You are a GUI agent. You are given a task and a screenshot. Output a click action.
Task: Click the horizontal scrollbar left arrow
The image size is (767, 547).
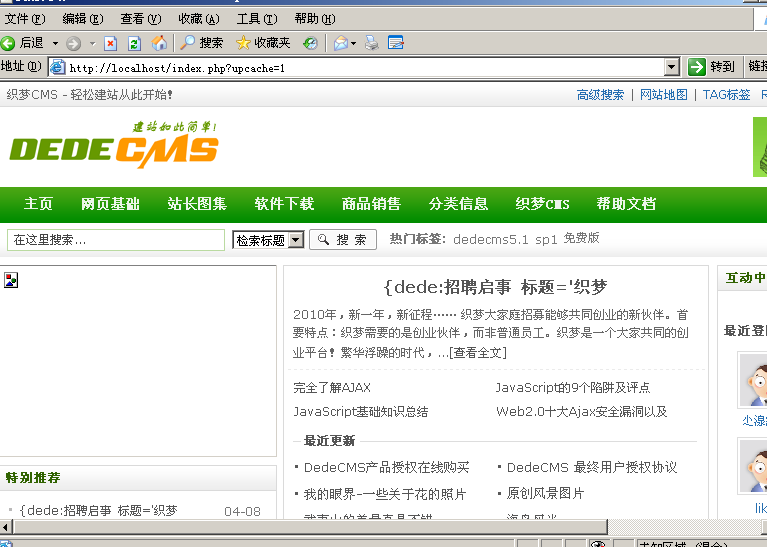[x=6, y=527]
